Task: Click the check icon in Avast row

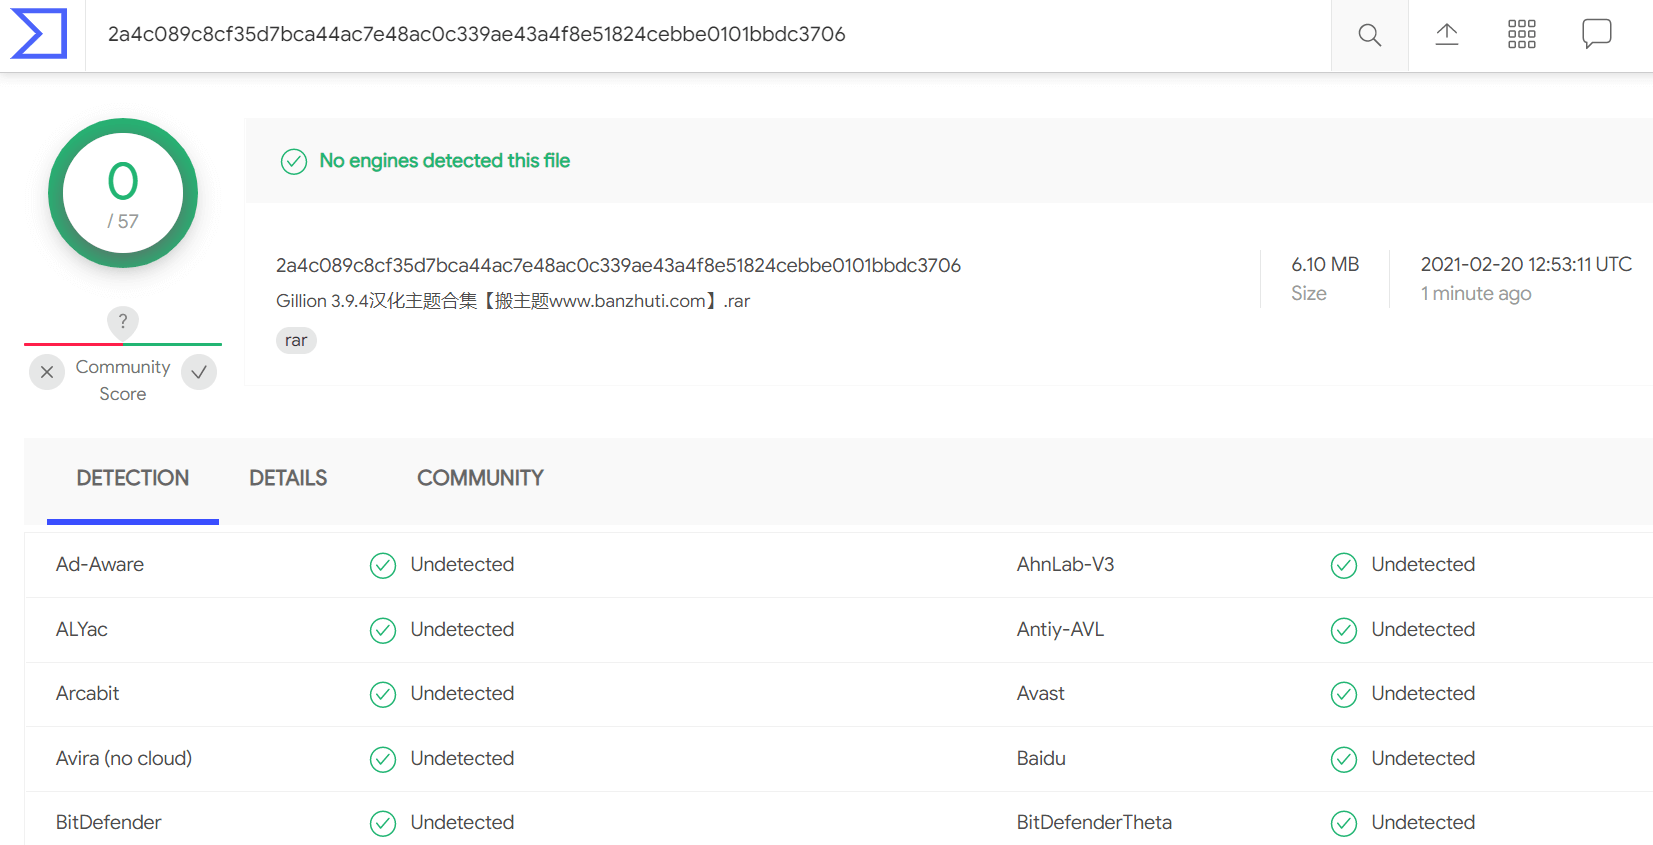Action: [1344, 695]
